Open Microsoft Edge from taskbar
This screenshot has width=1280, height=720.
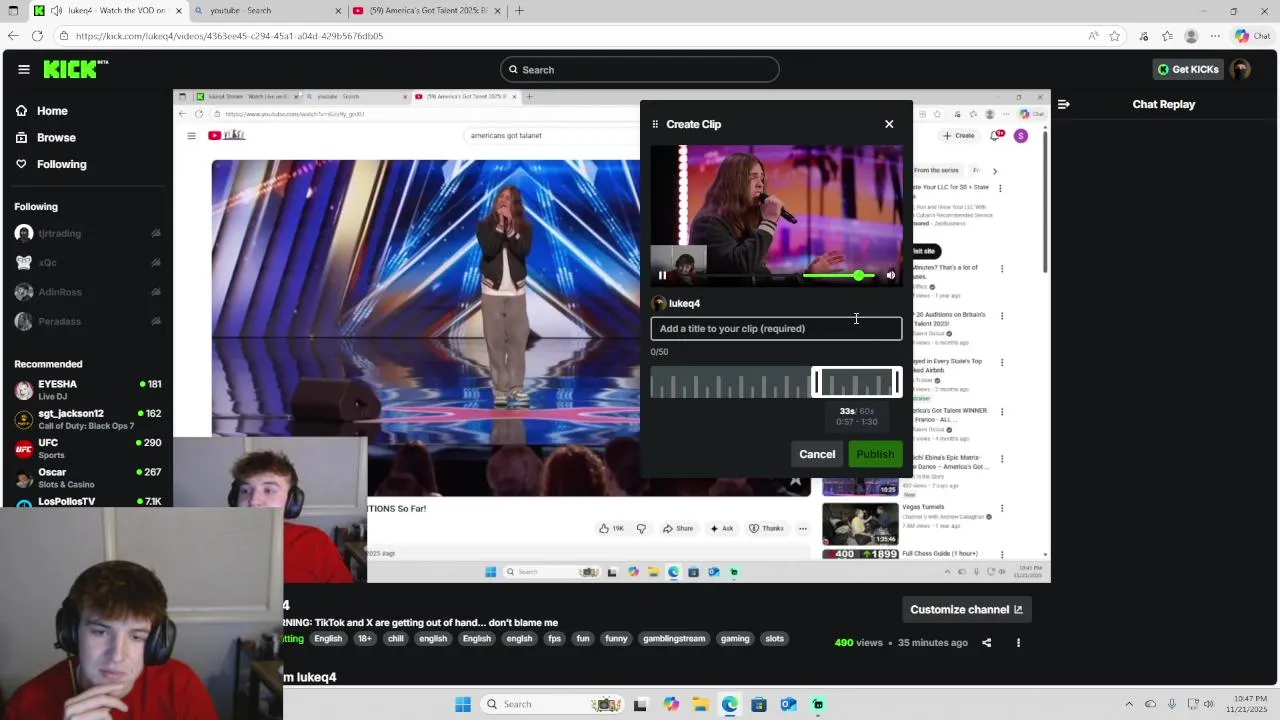pyautogui.click(x=730, y=704)
